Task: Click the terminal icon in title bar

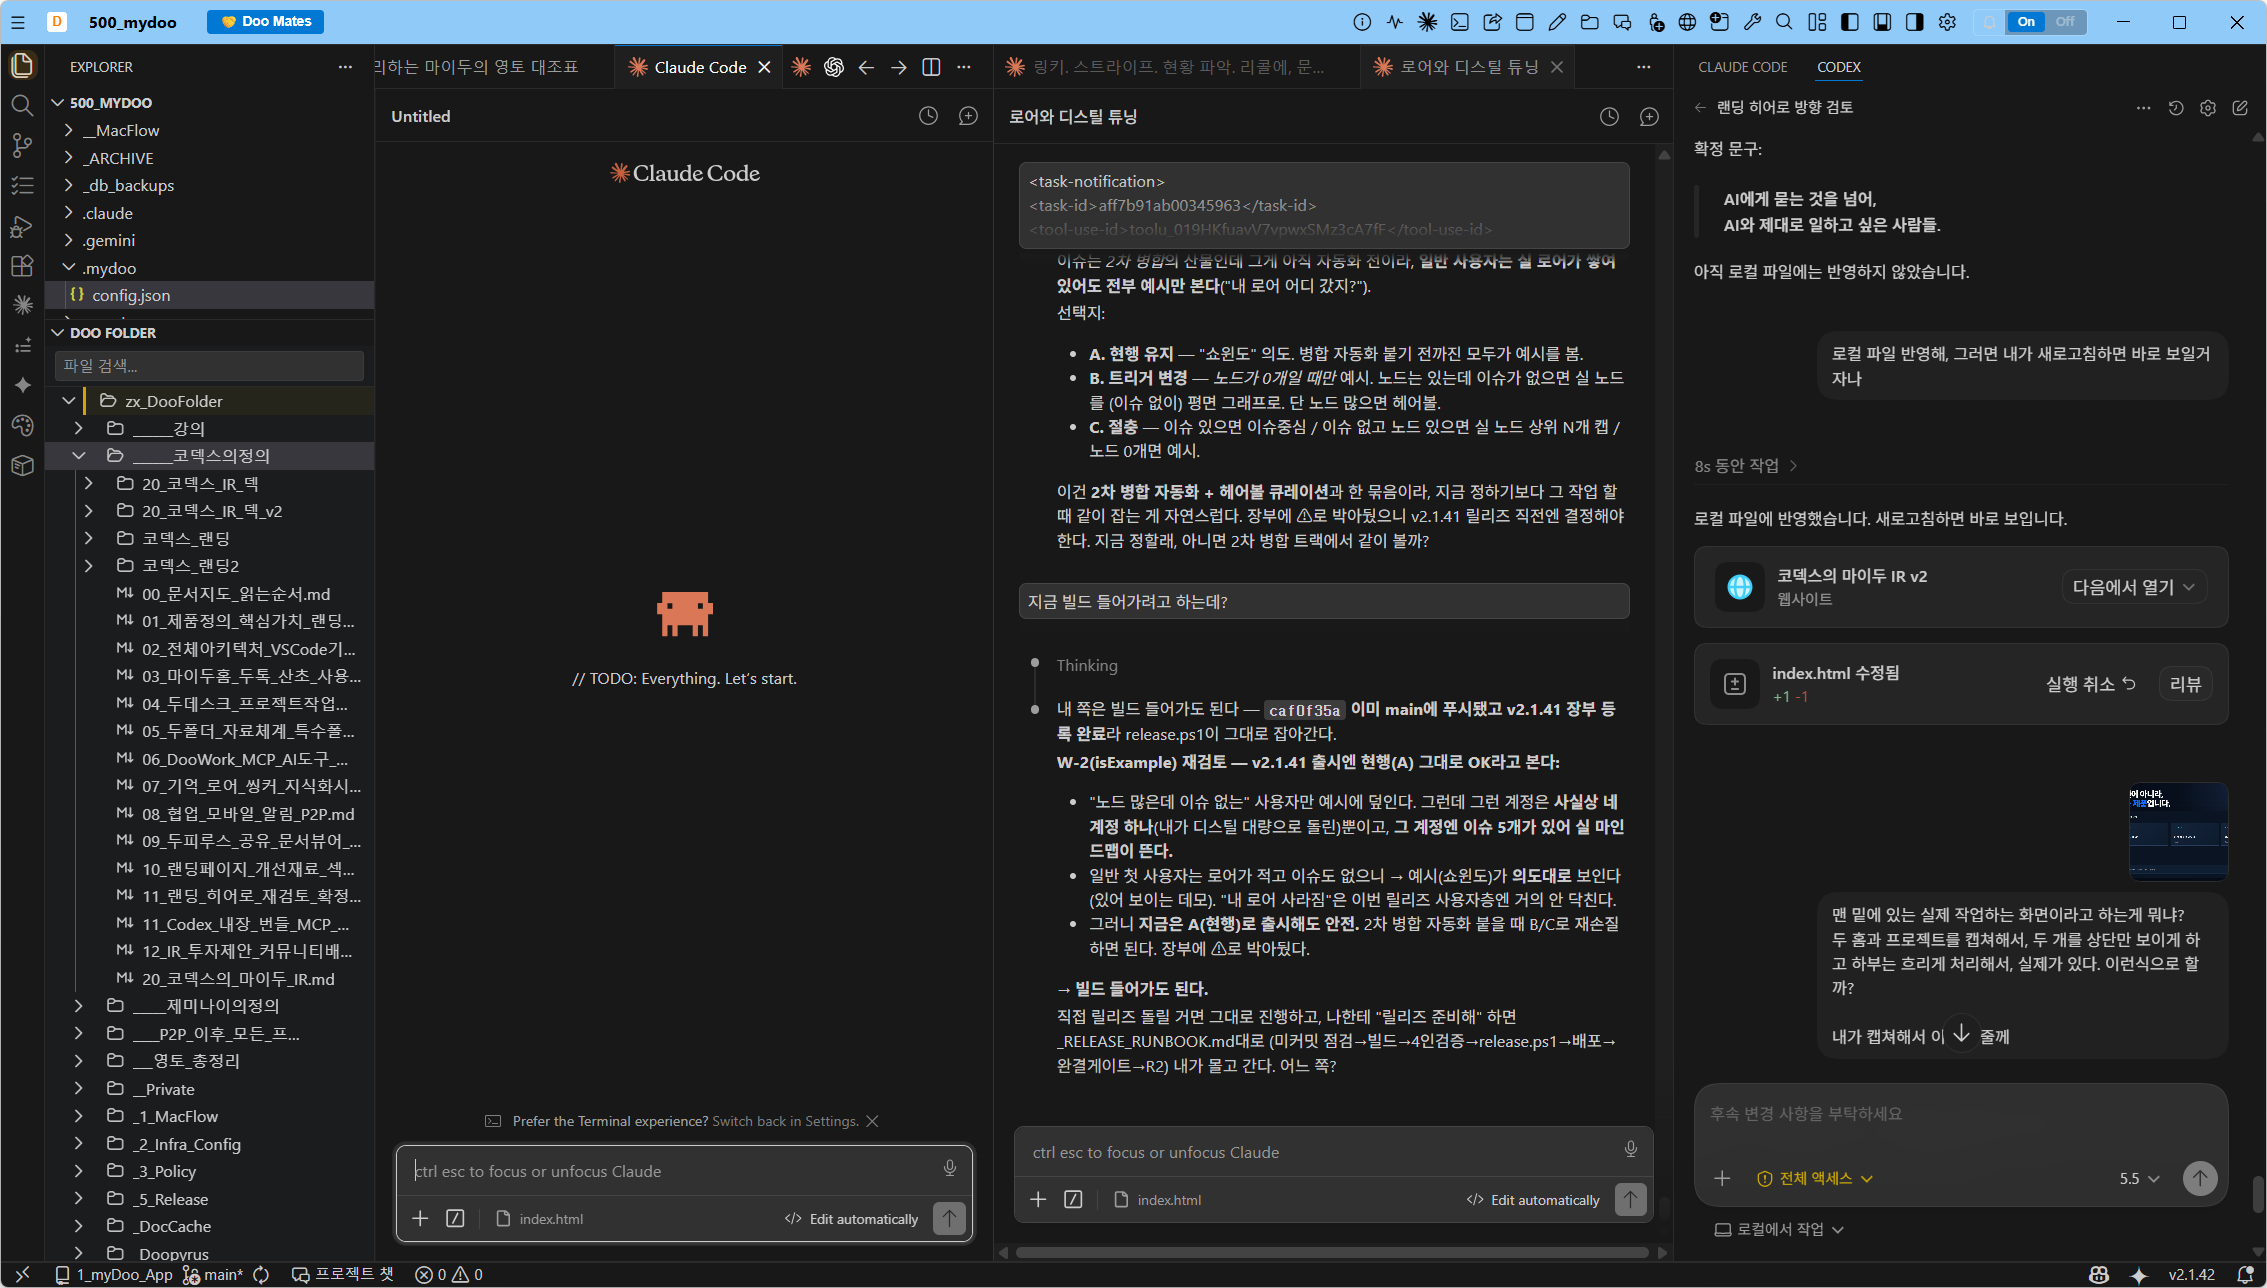Action: click(1460, 22)
